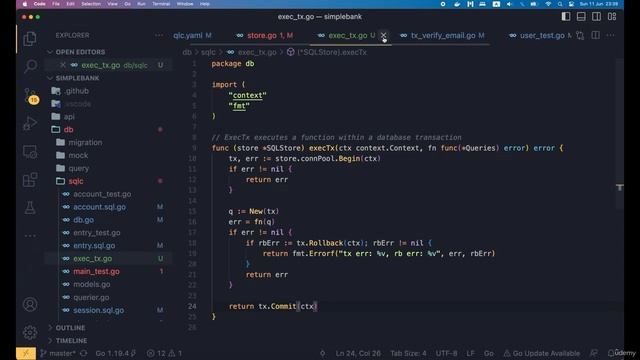Change Tab Size: 4 indentation setting
This screenshot has width=640, height=360.
tap(408, 353)
